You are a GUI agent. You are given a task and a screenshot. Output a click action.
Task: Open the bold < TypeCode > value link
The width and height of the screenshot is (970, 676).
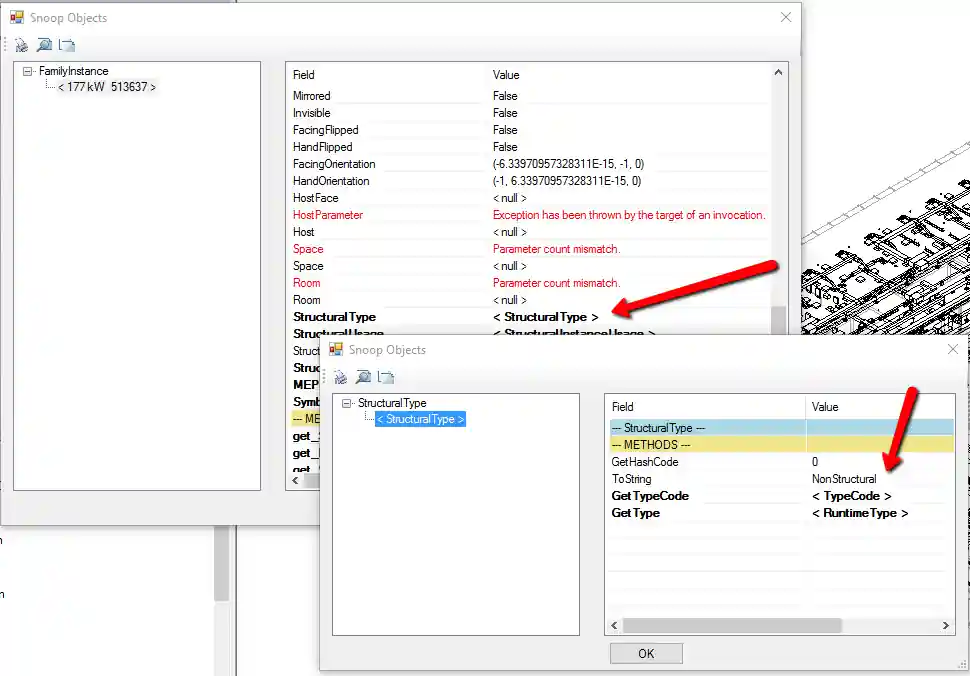pyautogui.click(x=851, y=496)
